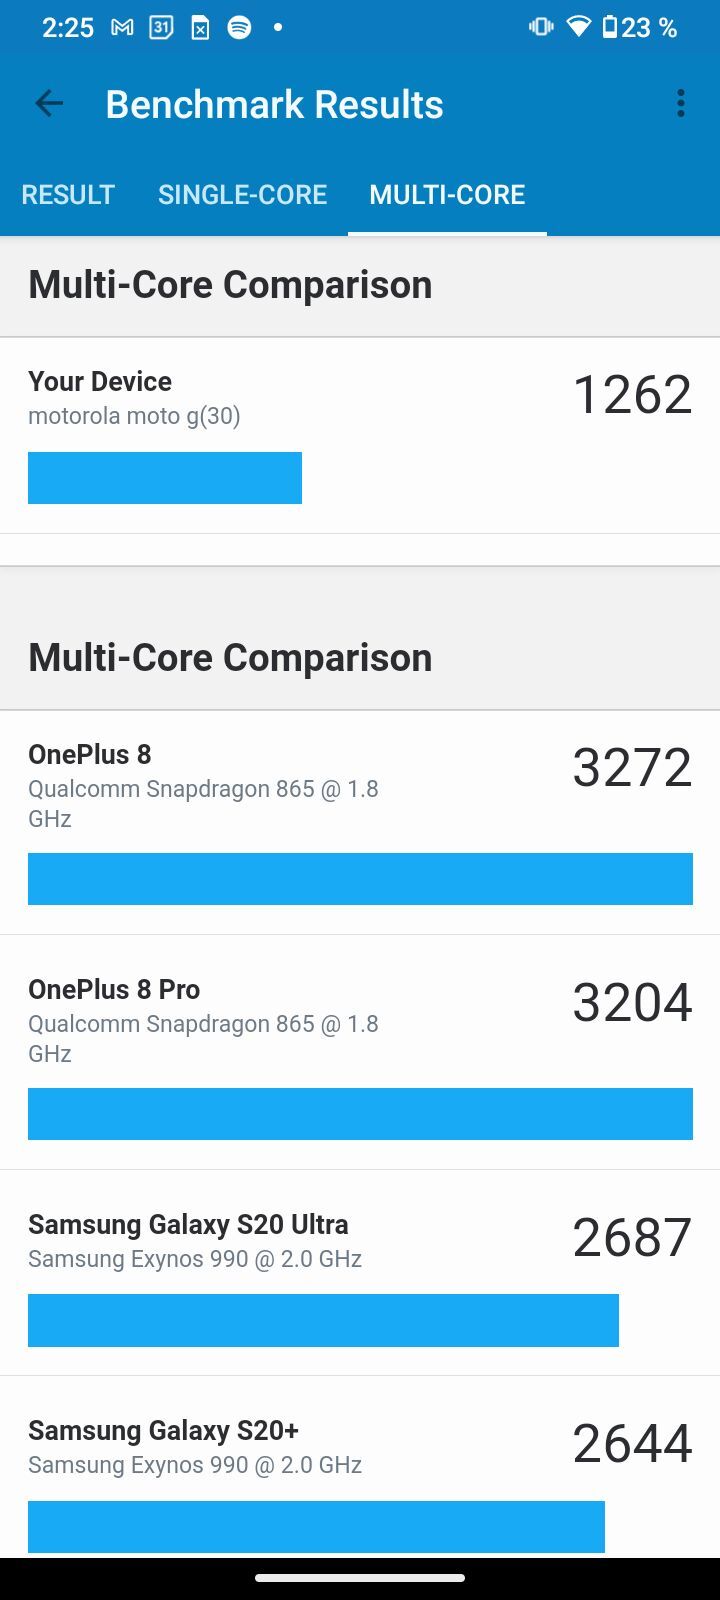Image resolution: width=720 pixels, height=1600 pixels.
Task: Switch to the SINGLE-CORE tab
Action: click(242, 194)
